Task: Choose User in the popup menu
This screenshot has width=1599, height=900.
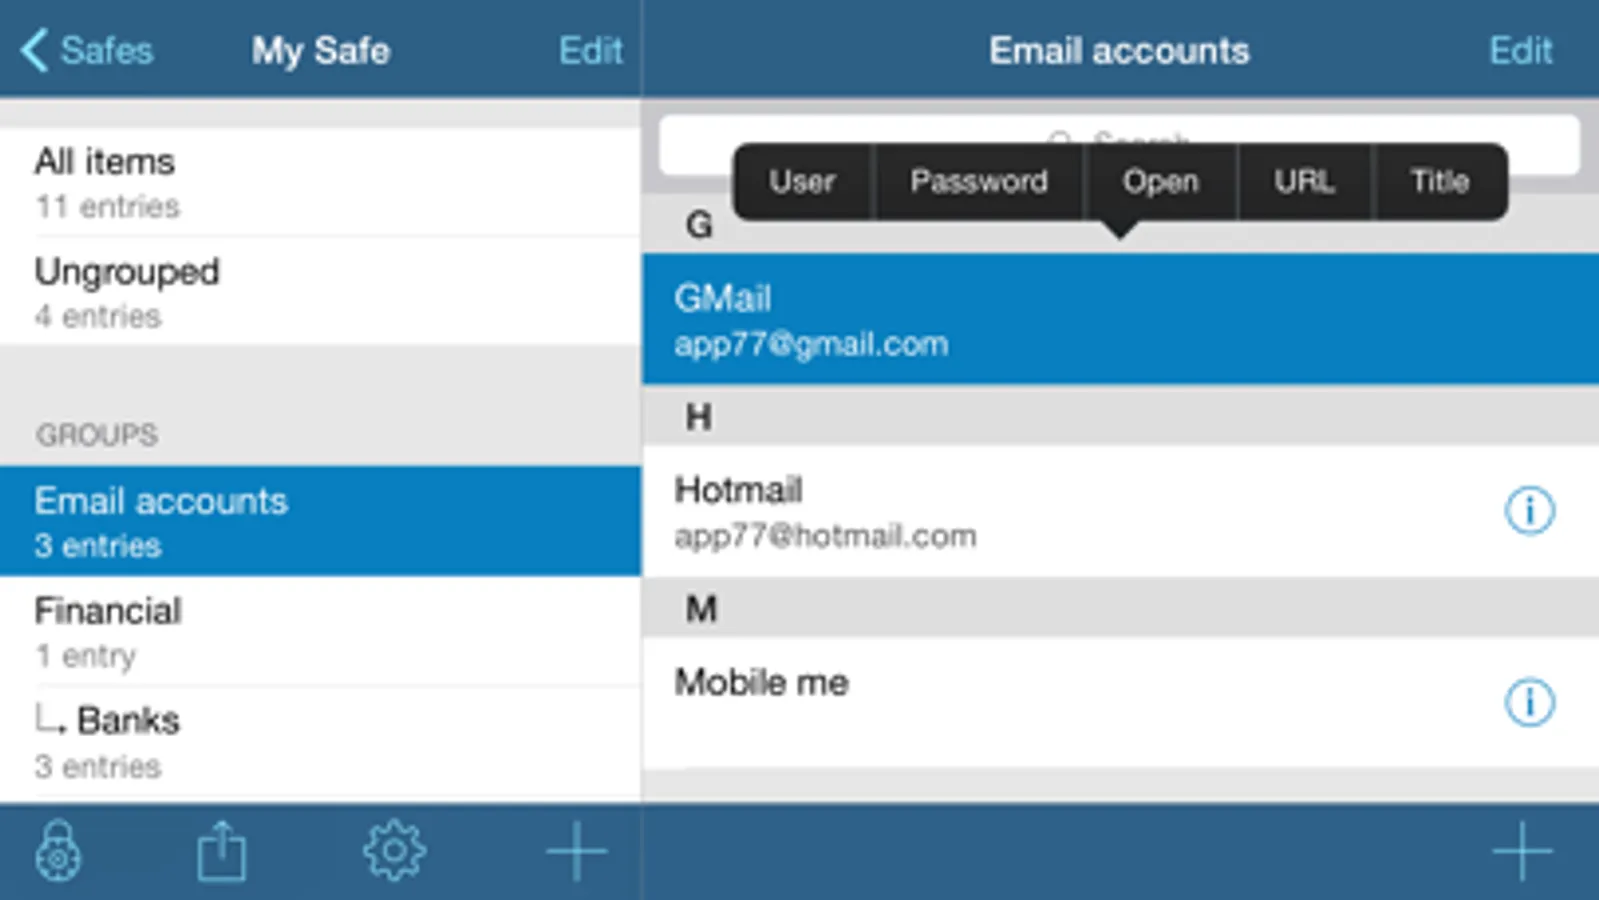Action: pyautogui.click(x=802, y=181)
